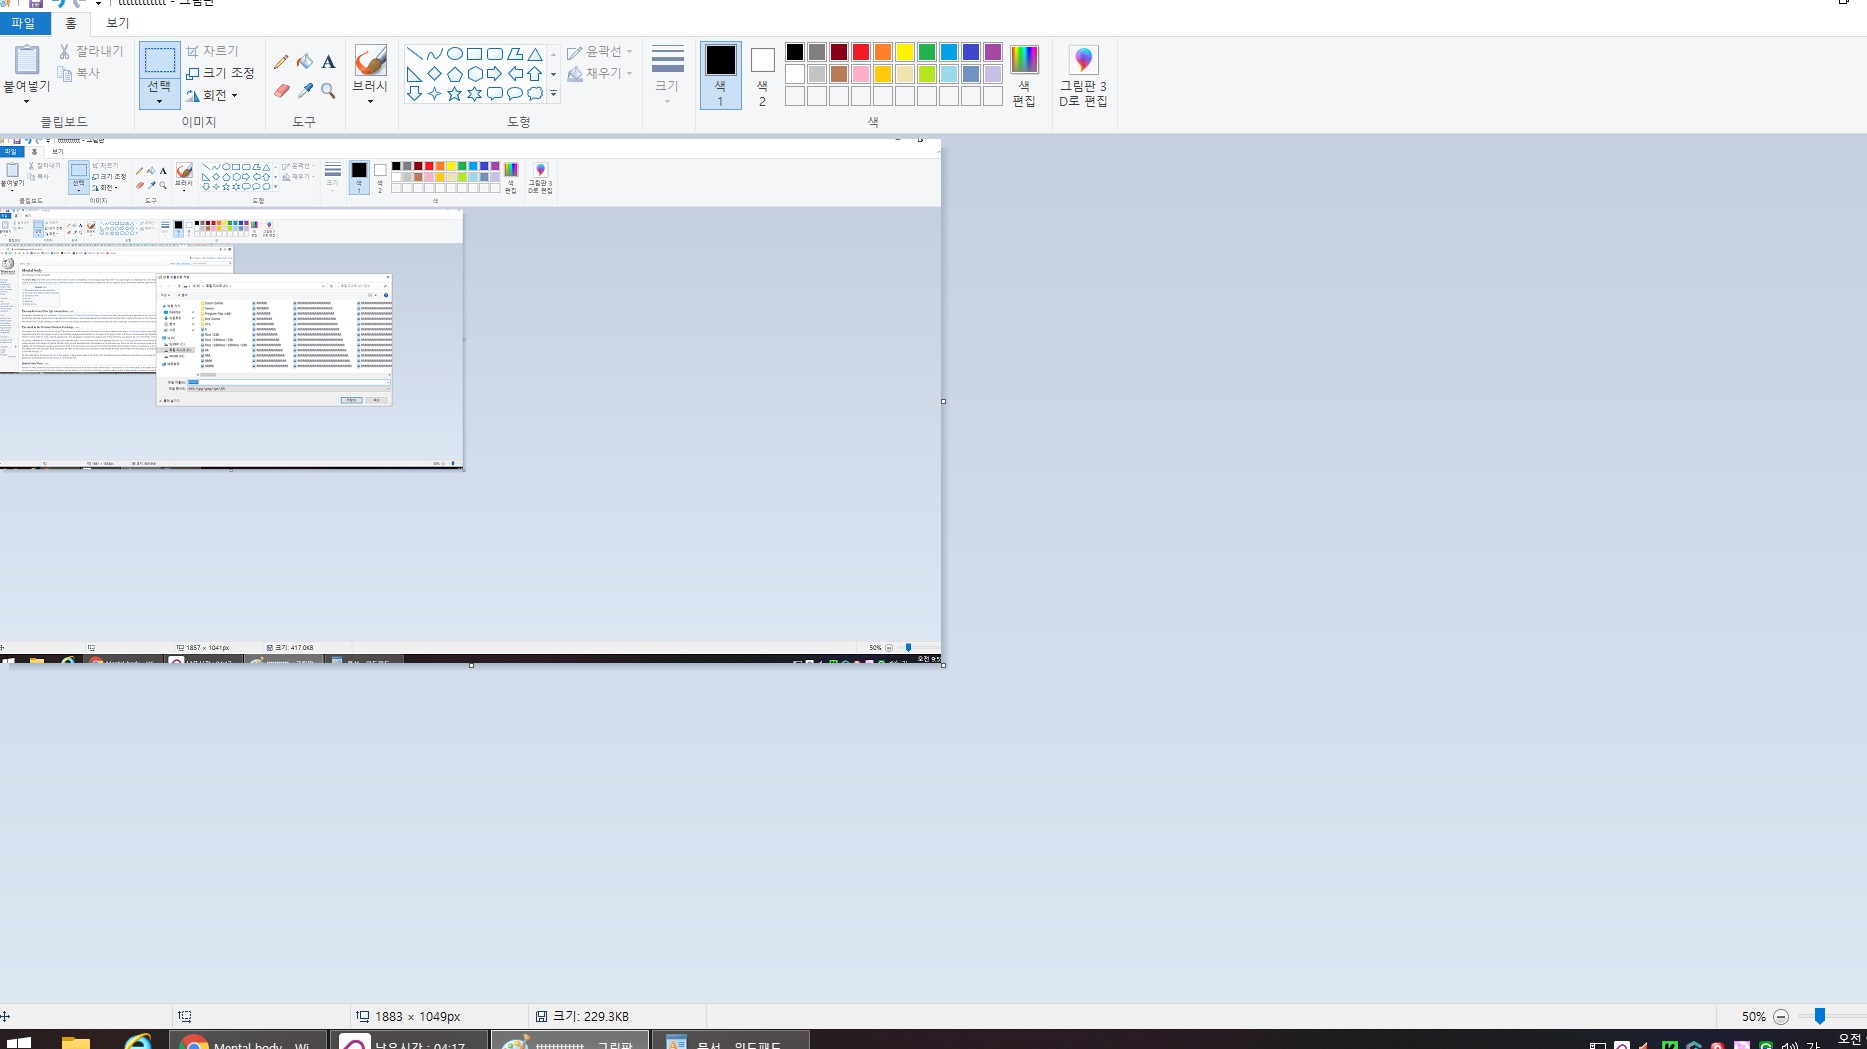This screenshot has height=1049, width=1867.
Task: Click the zoom slider handle
Action: tap(1820, 1016)
